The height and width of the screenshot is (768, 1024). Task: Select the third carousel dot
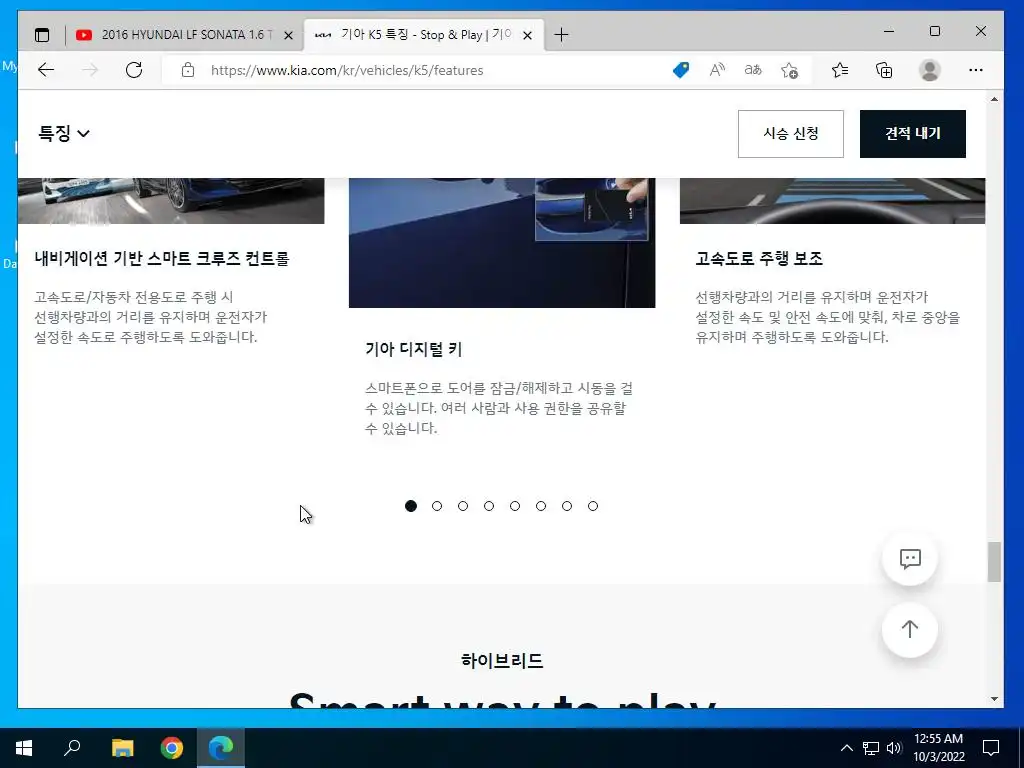click(463, 506)
